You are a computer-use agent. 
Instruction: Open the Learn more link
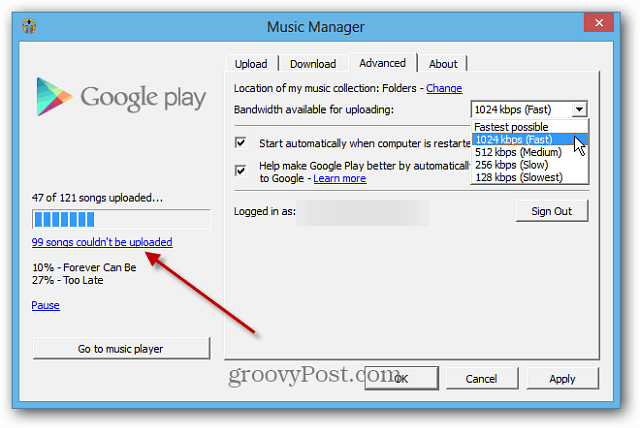point(340,178)
